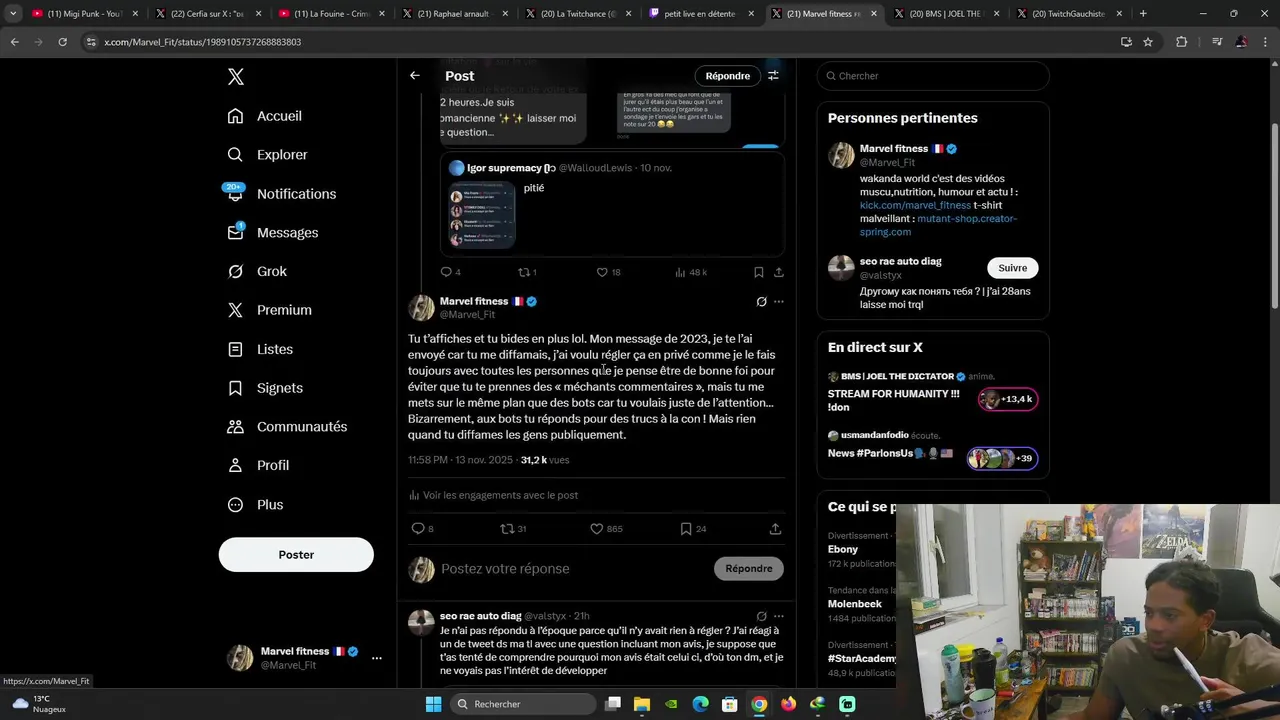Click Postez votre réponse field
The width and height of the screenshot is (1280, 720).
572,569
